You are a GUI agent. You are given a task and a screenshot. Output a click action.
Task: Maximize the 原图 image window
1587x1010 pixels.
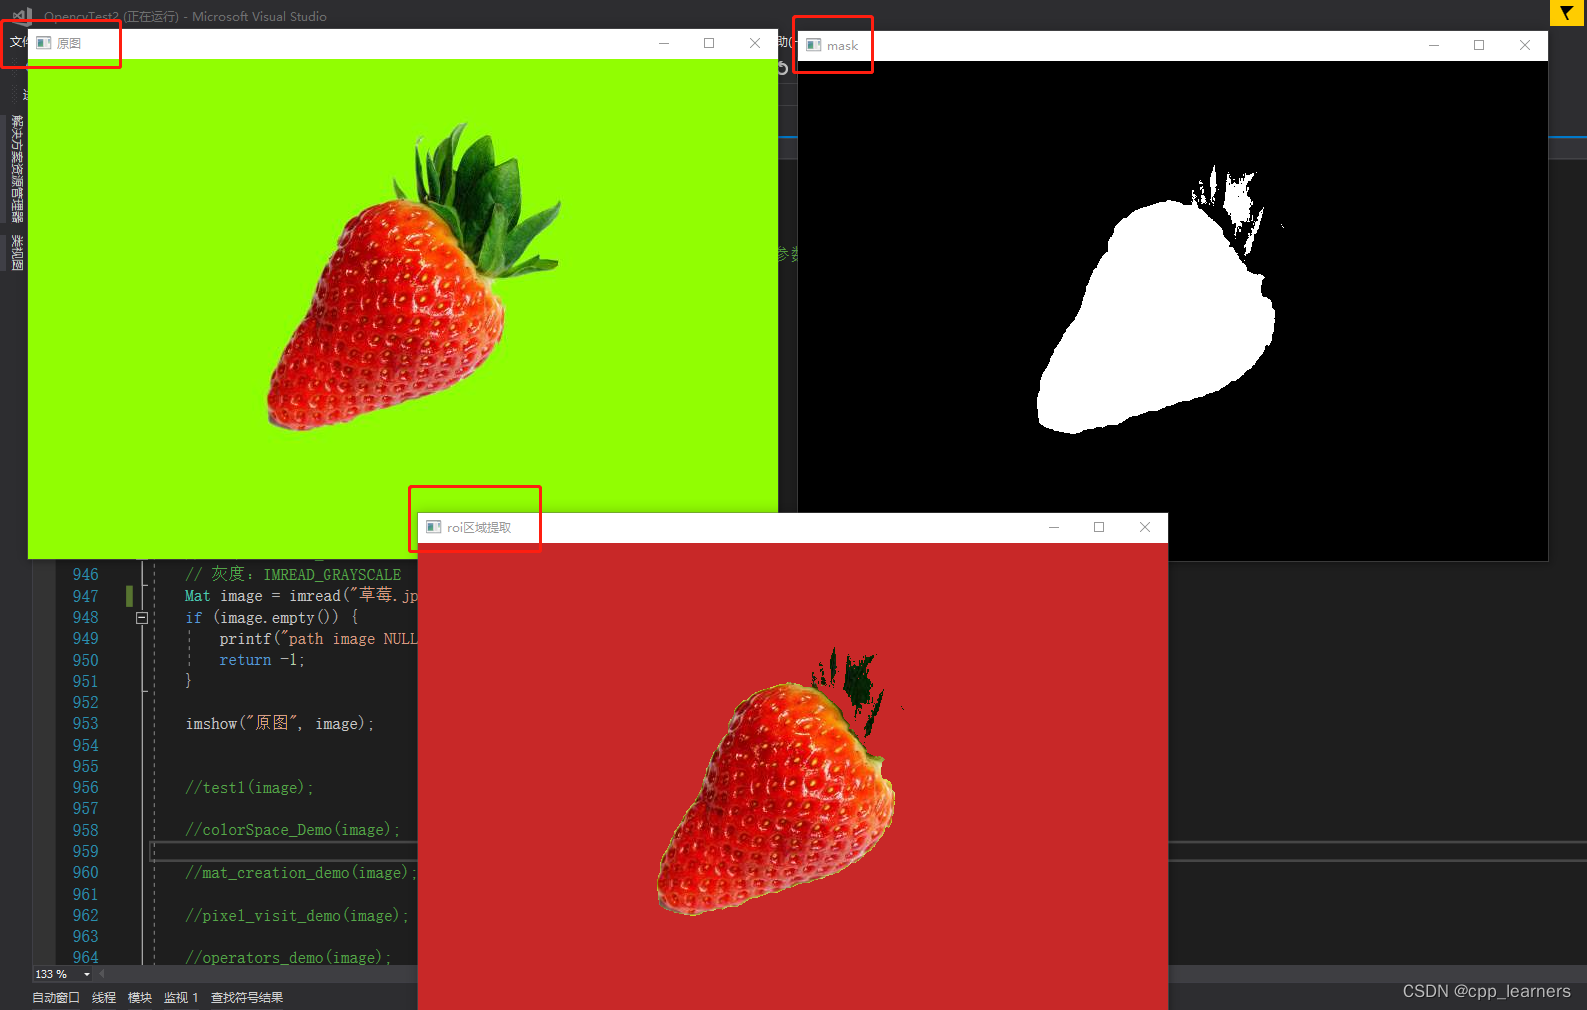(709, 43)
